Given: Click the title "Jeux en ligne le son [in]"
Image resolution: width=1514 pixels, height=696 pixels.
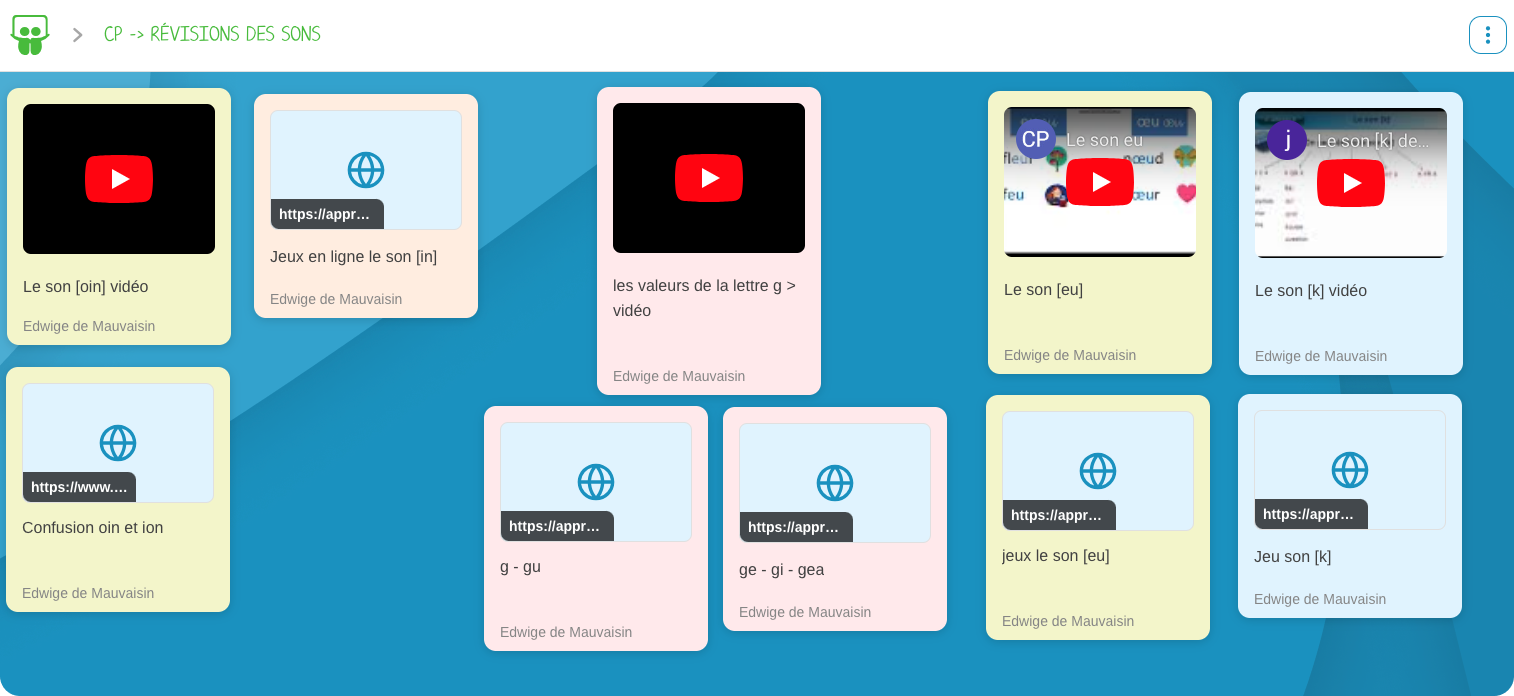Looking at the screenshot, I should (352, 256).
